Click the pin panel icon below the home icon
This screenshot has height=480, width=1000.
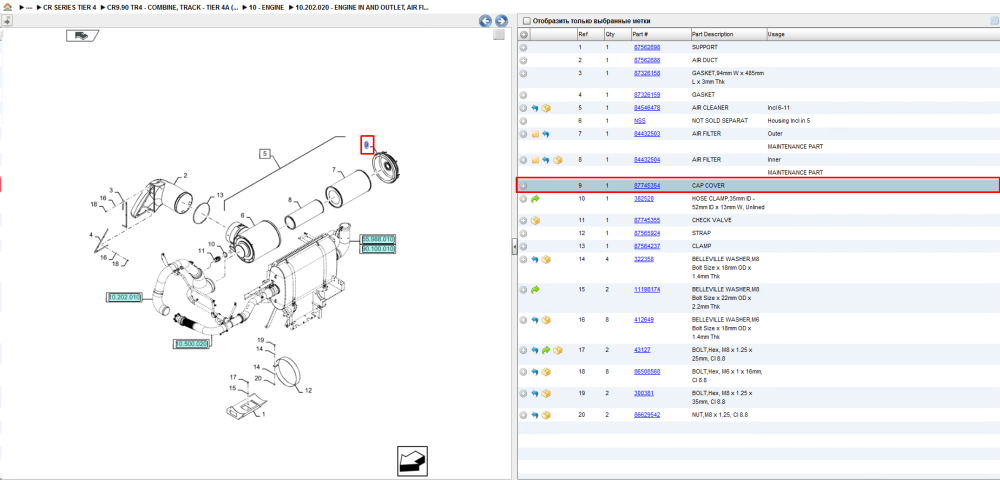point(7,21)
